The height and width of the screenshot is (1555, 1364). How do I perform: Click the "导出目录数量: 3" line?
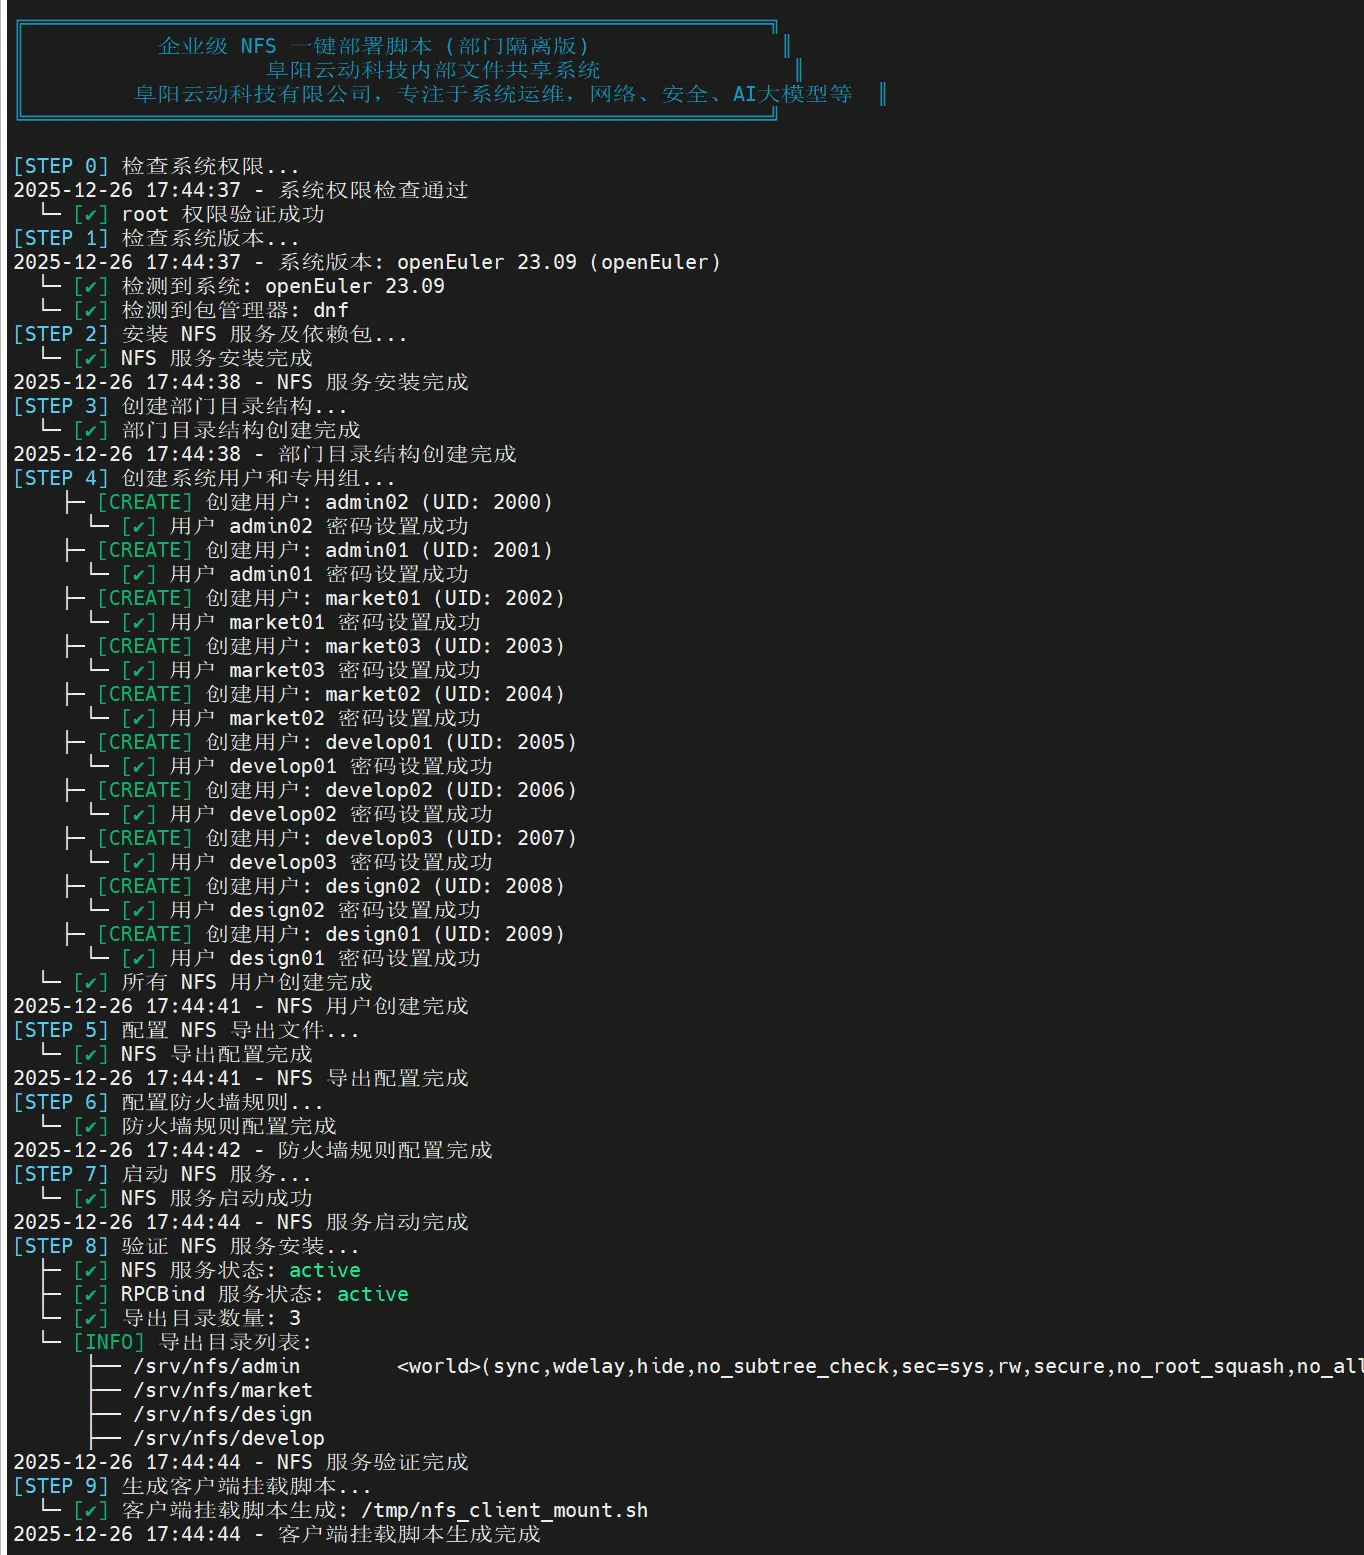pyautogui.click(x=211, y=1318)
